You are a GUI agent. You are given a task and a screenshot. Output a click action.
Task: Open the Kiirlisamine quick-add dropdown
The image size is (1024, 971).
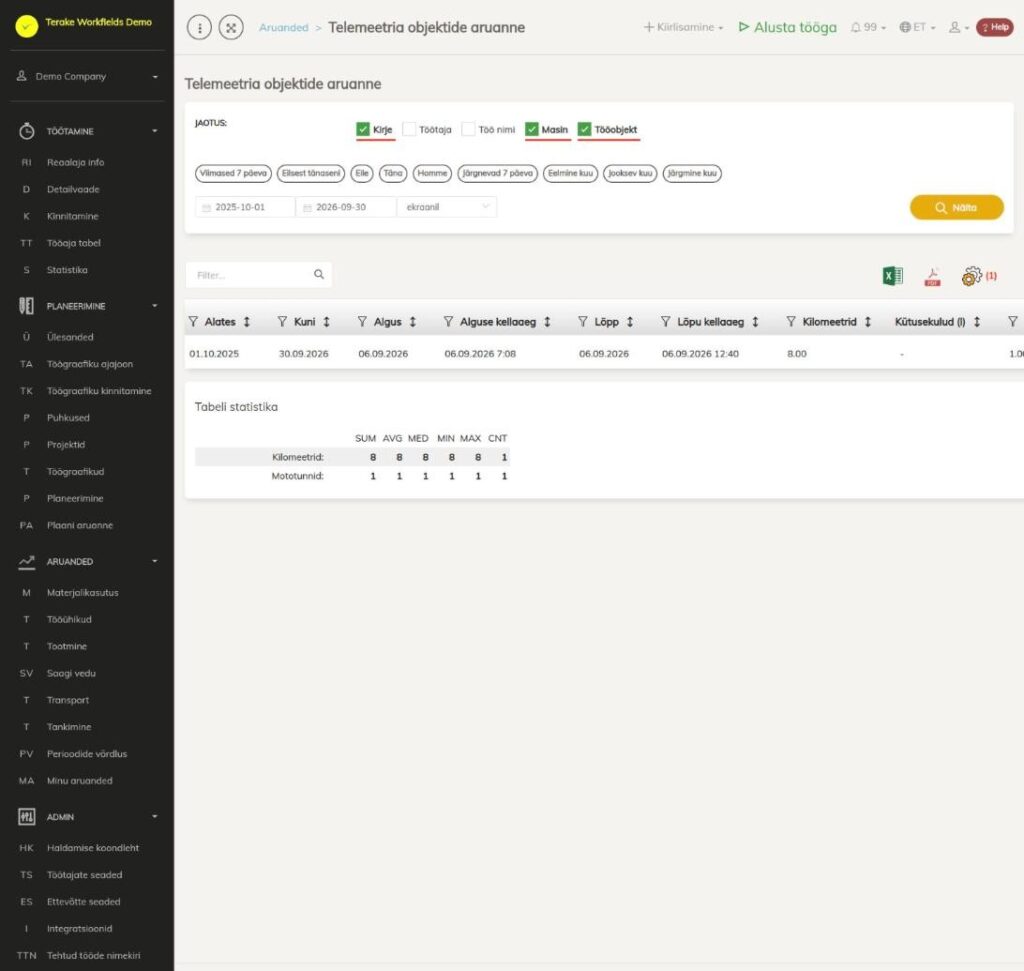coord(683,27)
